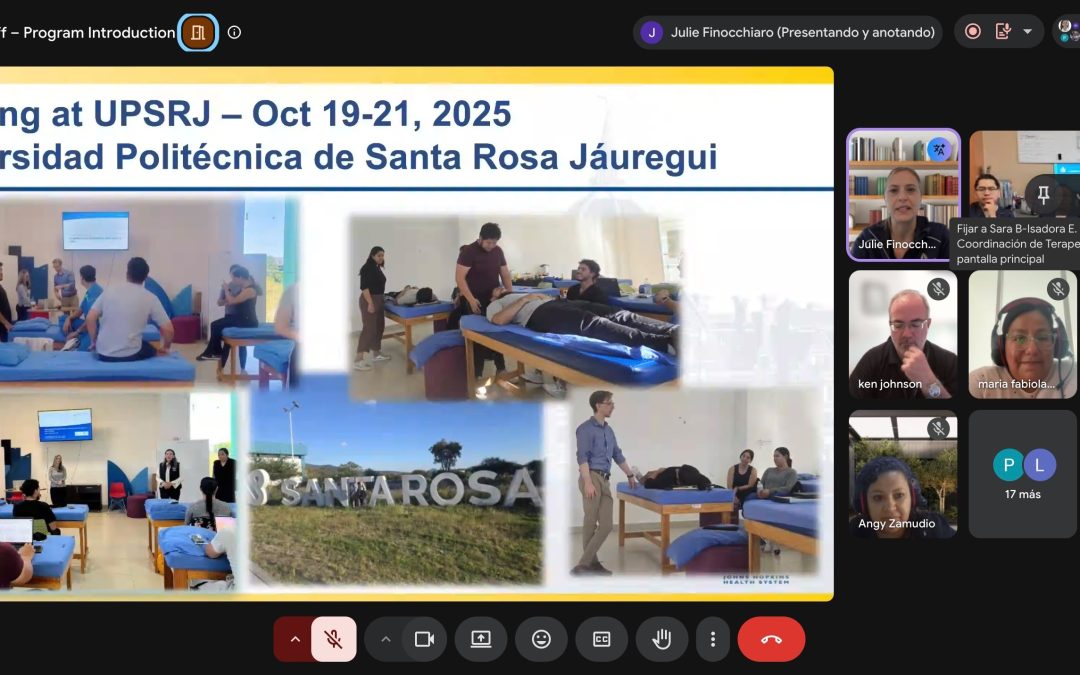Click the 'Fijar a Sara B-Isadora E.' tooltip text
This screenshot has height=675, width=1080.
pos(1016,229)
